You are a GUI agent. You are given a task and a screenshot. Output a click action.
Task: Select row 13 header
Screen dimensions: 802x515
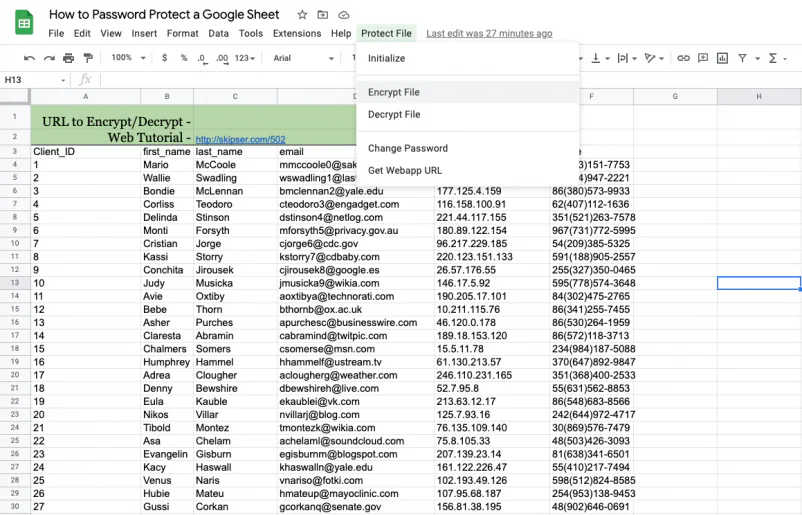pos(15,283)
